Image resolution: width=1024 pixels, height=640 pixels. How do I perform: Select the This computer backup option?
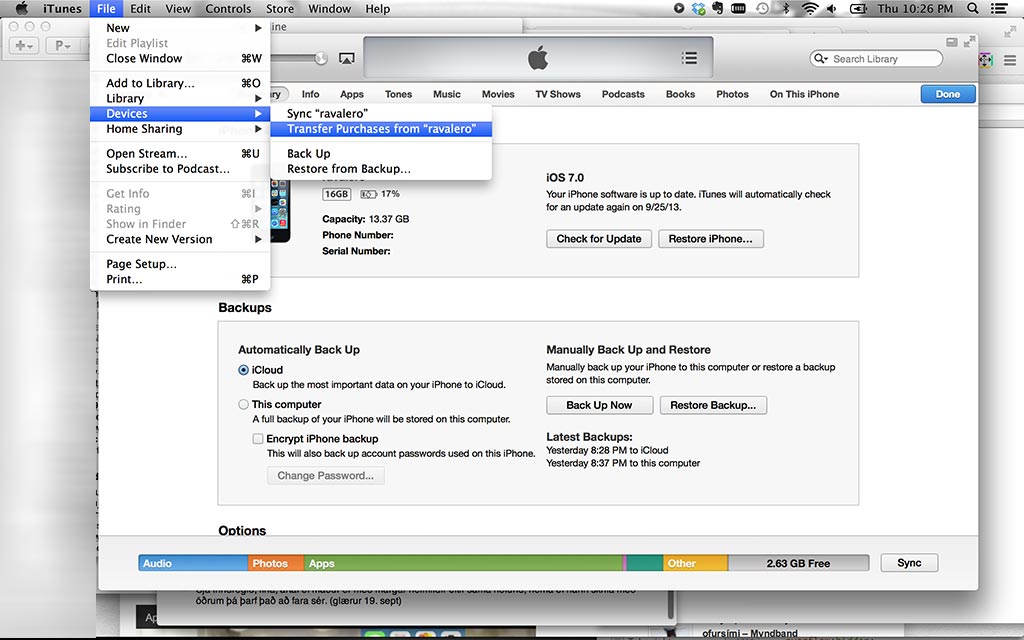pos(243,404)
